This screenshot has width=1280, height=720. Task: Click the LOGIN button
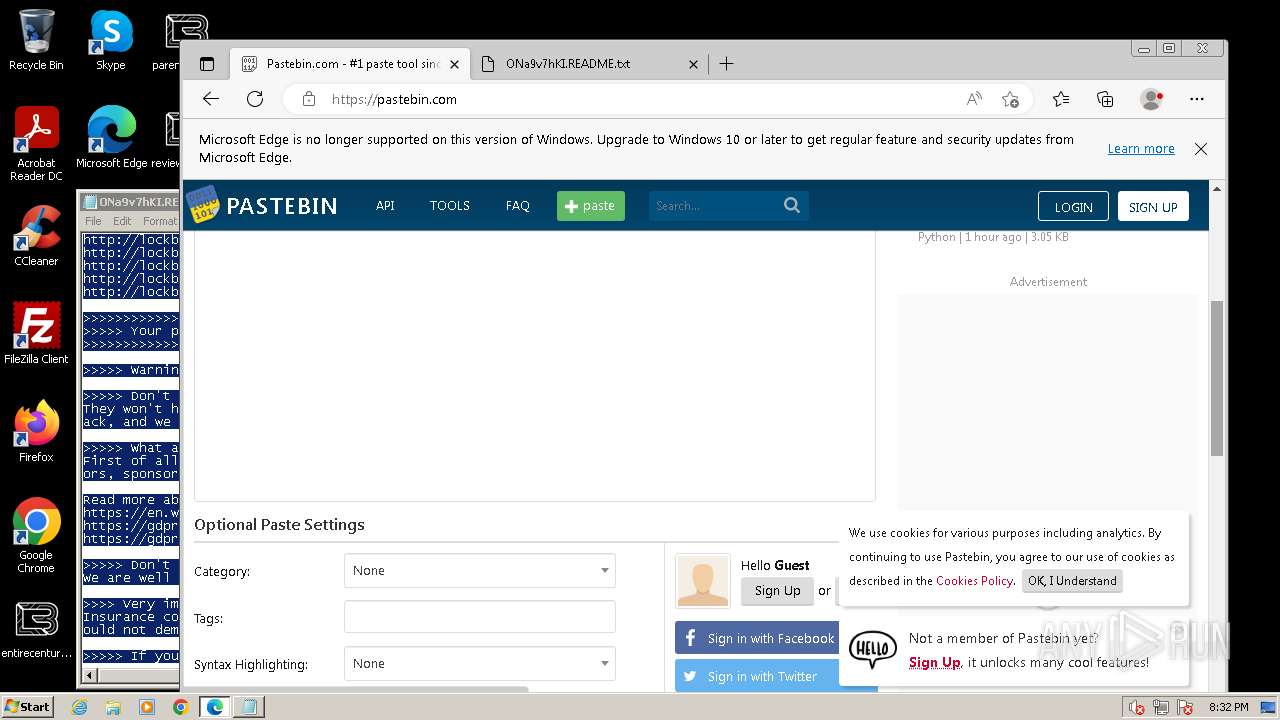[x=1073, y=207]
